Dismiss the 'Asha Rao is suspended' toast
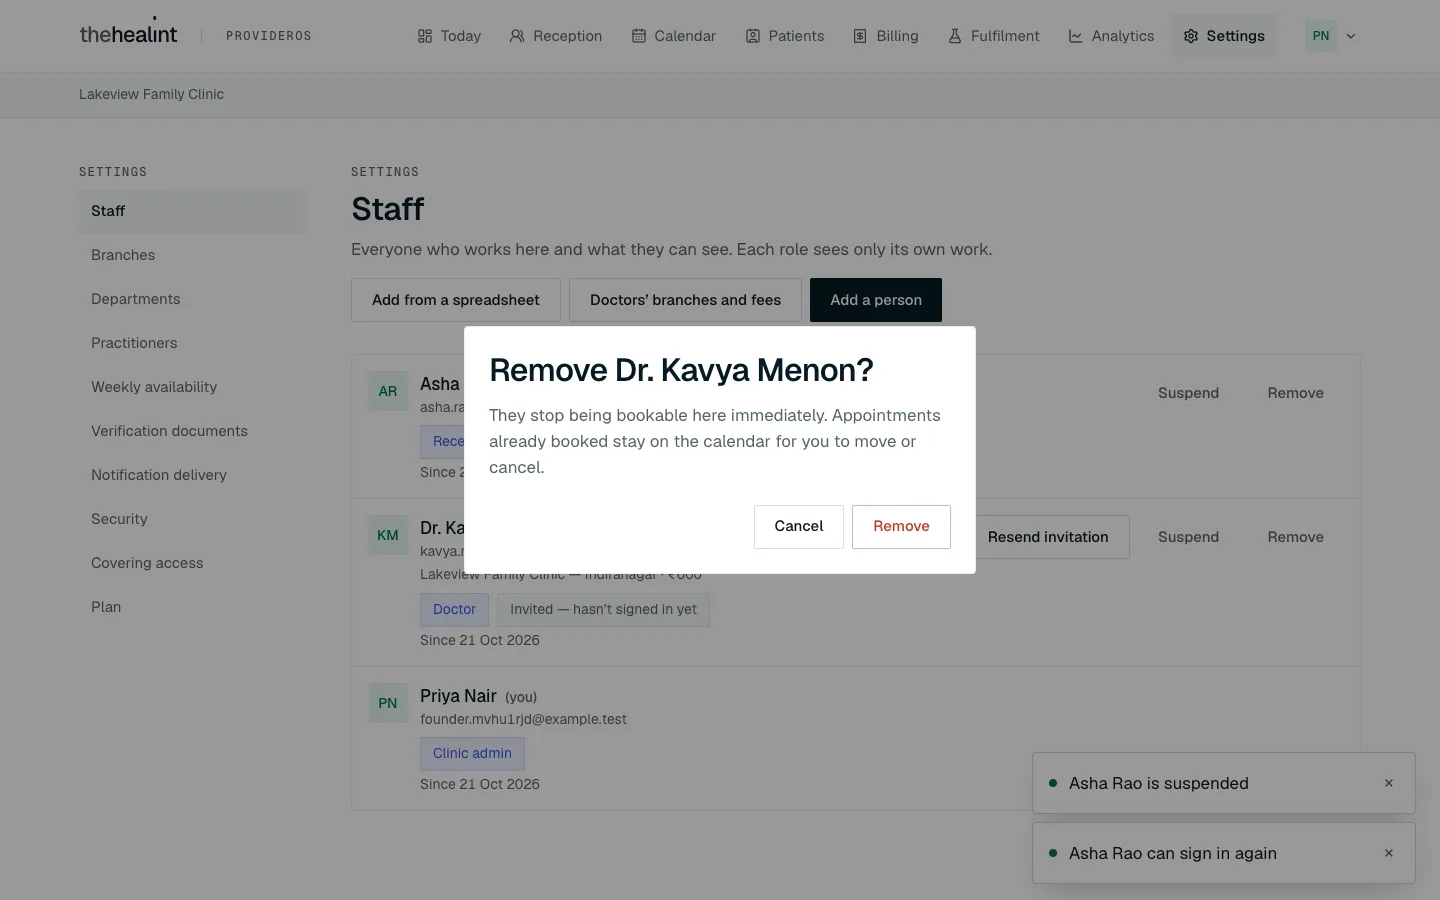 click(1389, 783)
